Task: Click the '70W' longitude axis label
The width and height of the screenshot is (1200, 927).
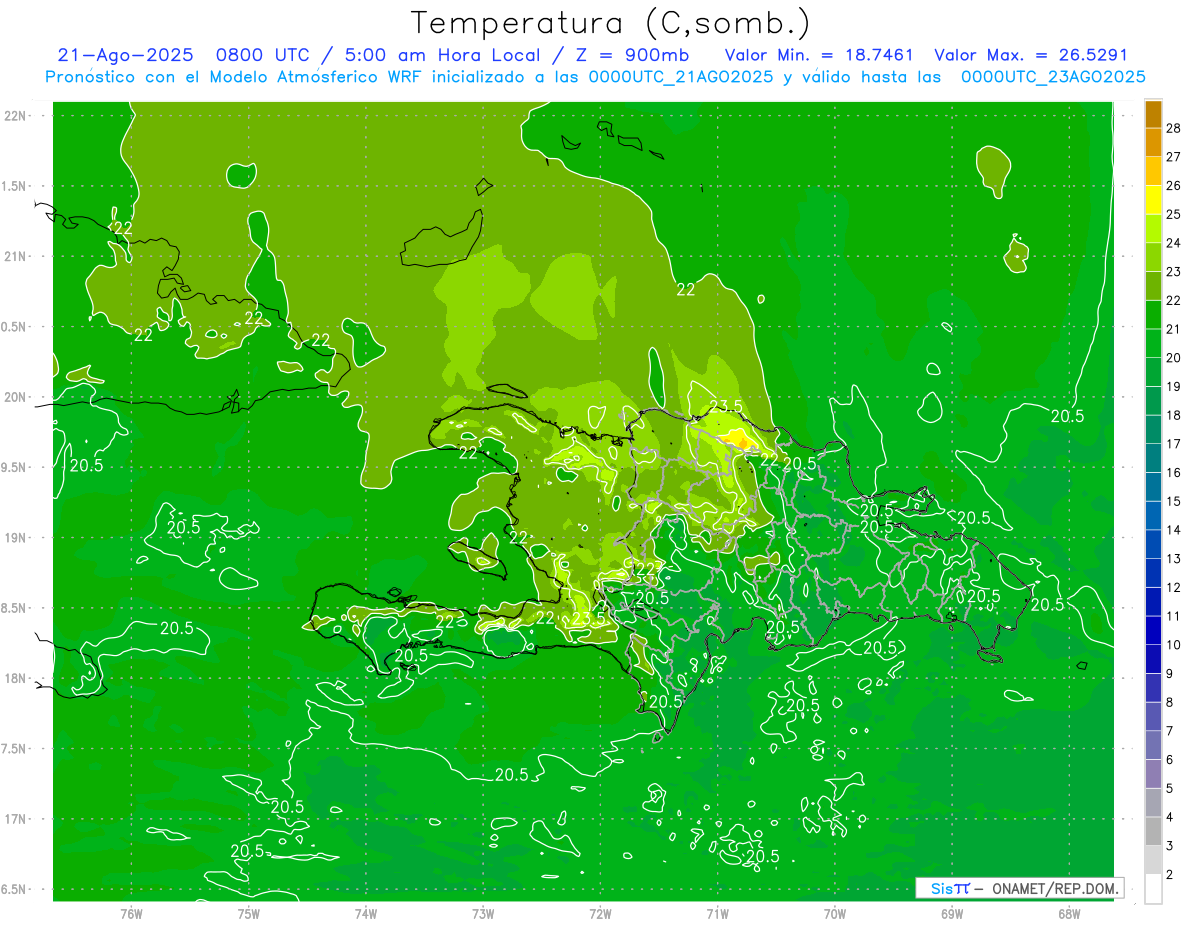Action: 835,914
